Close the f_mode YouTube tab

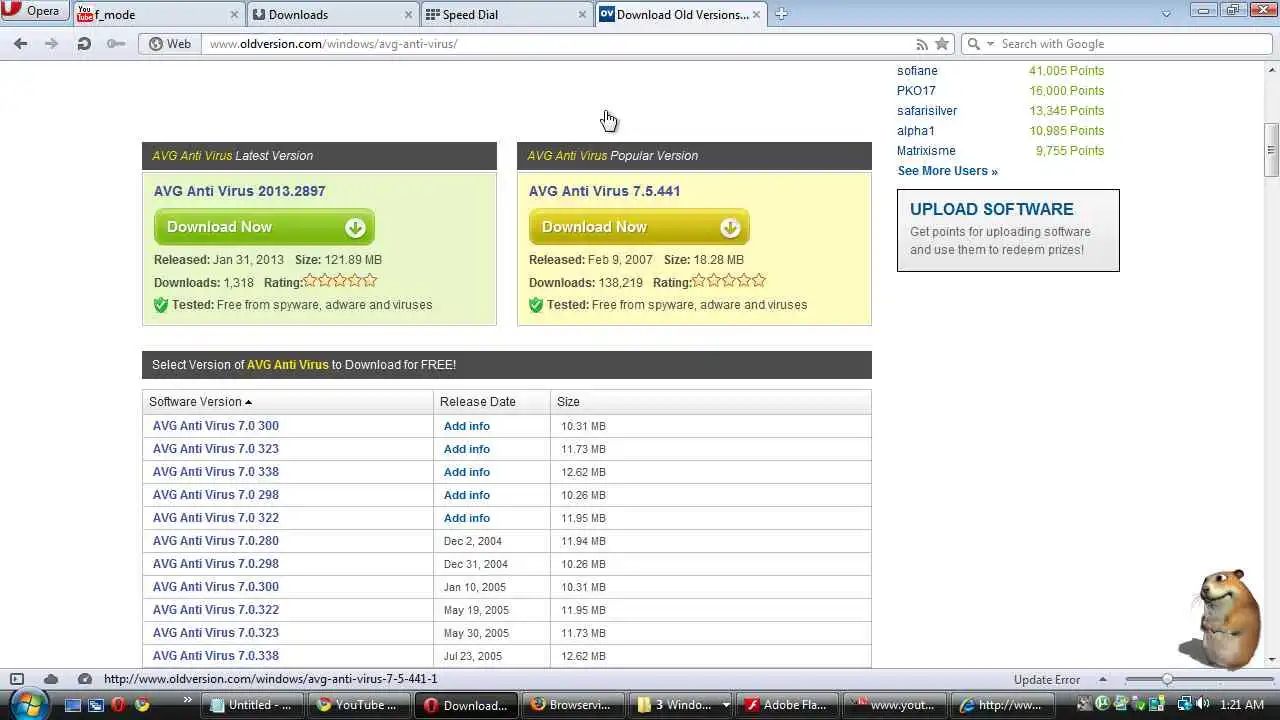coord(235,14)
